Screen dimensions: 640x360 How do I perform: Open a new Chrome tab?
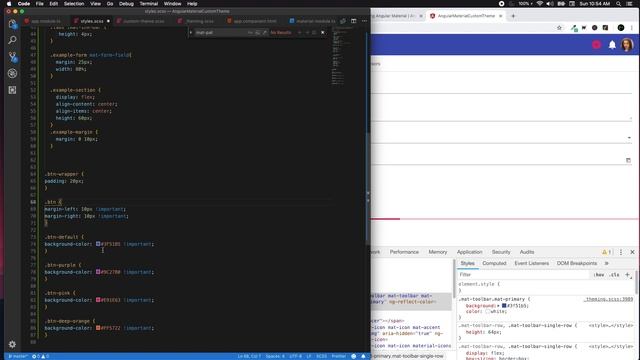tap(513, 16)
